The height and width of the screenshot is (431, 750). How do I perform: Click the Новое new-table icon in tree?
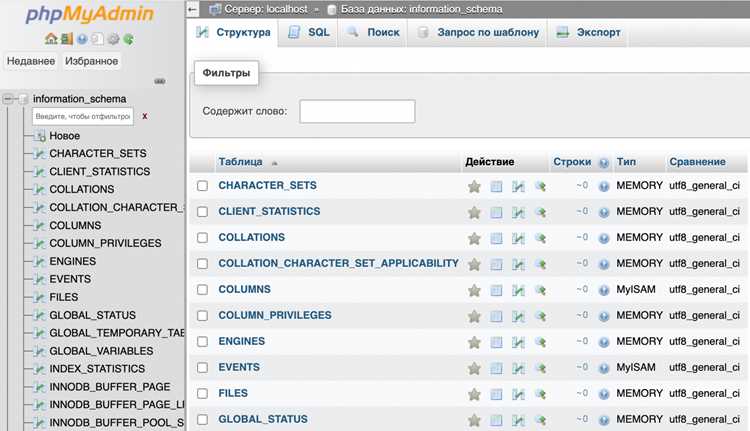(x=40, y=136)
